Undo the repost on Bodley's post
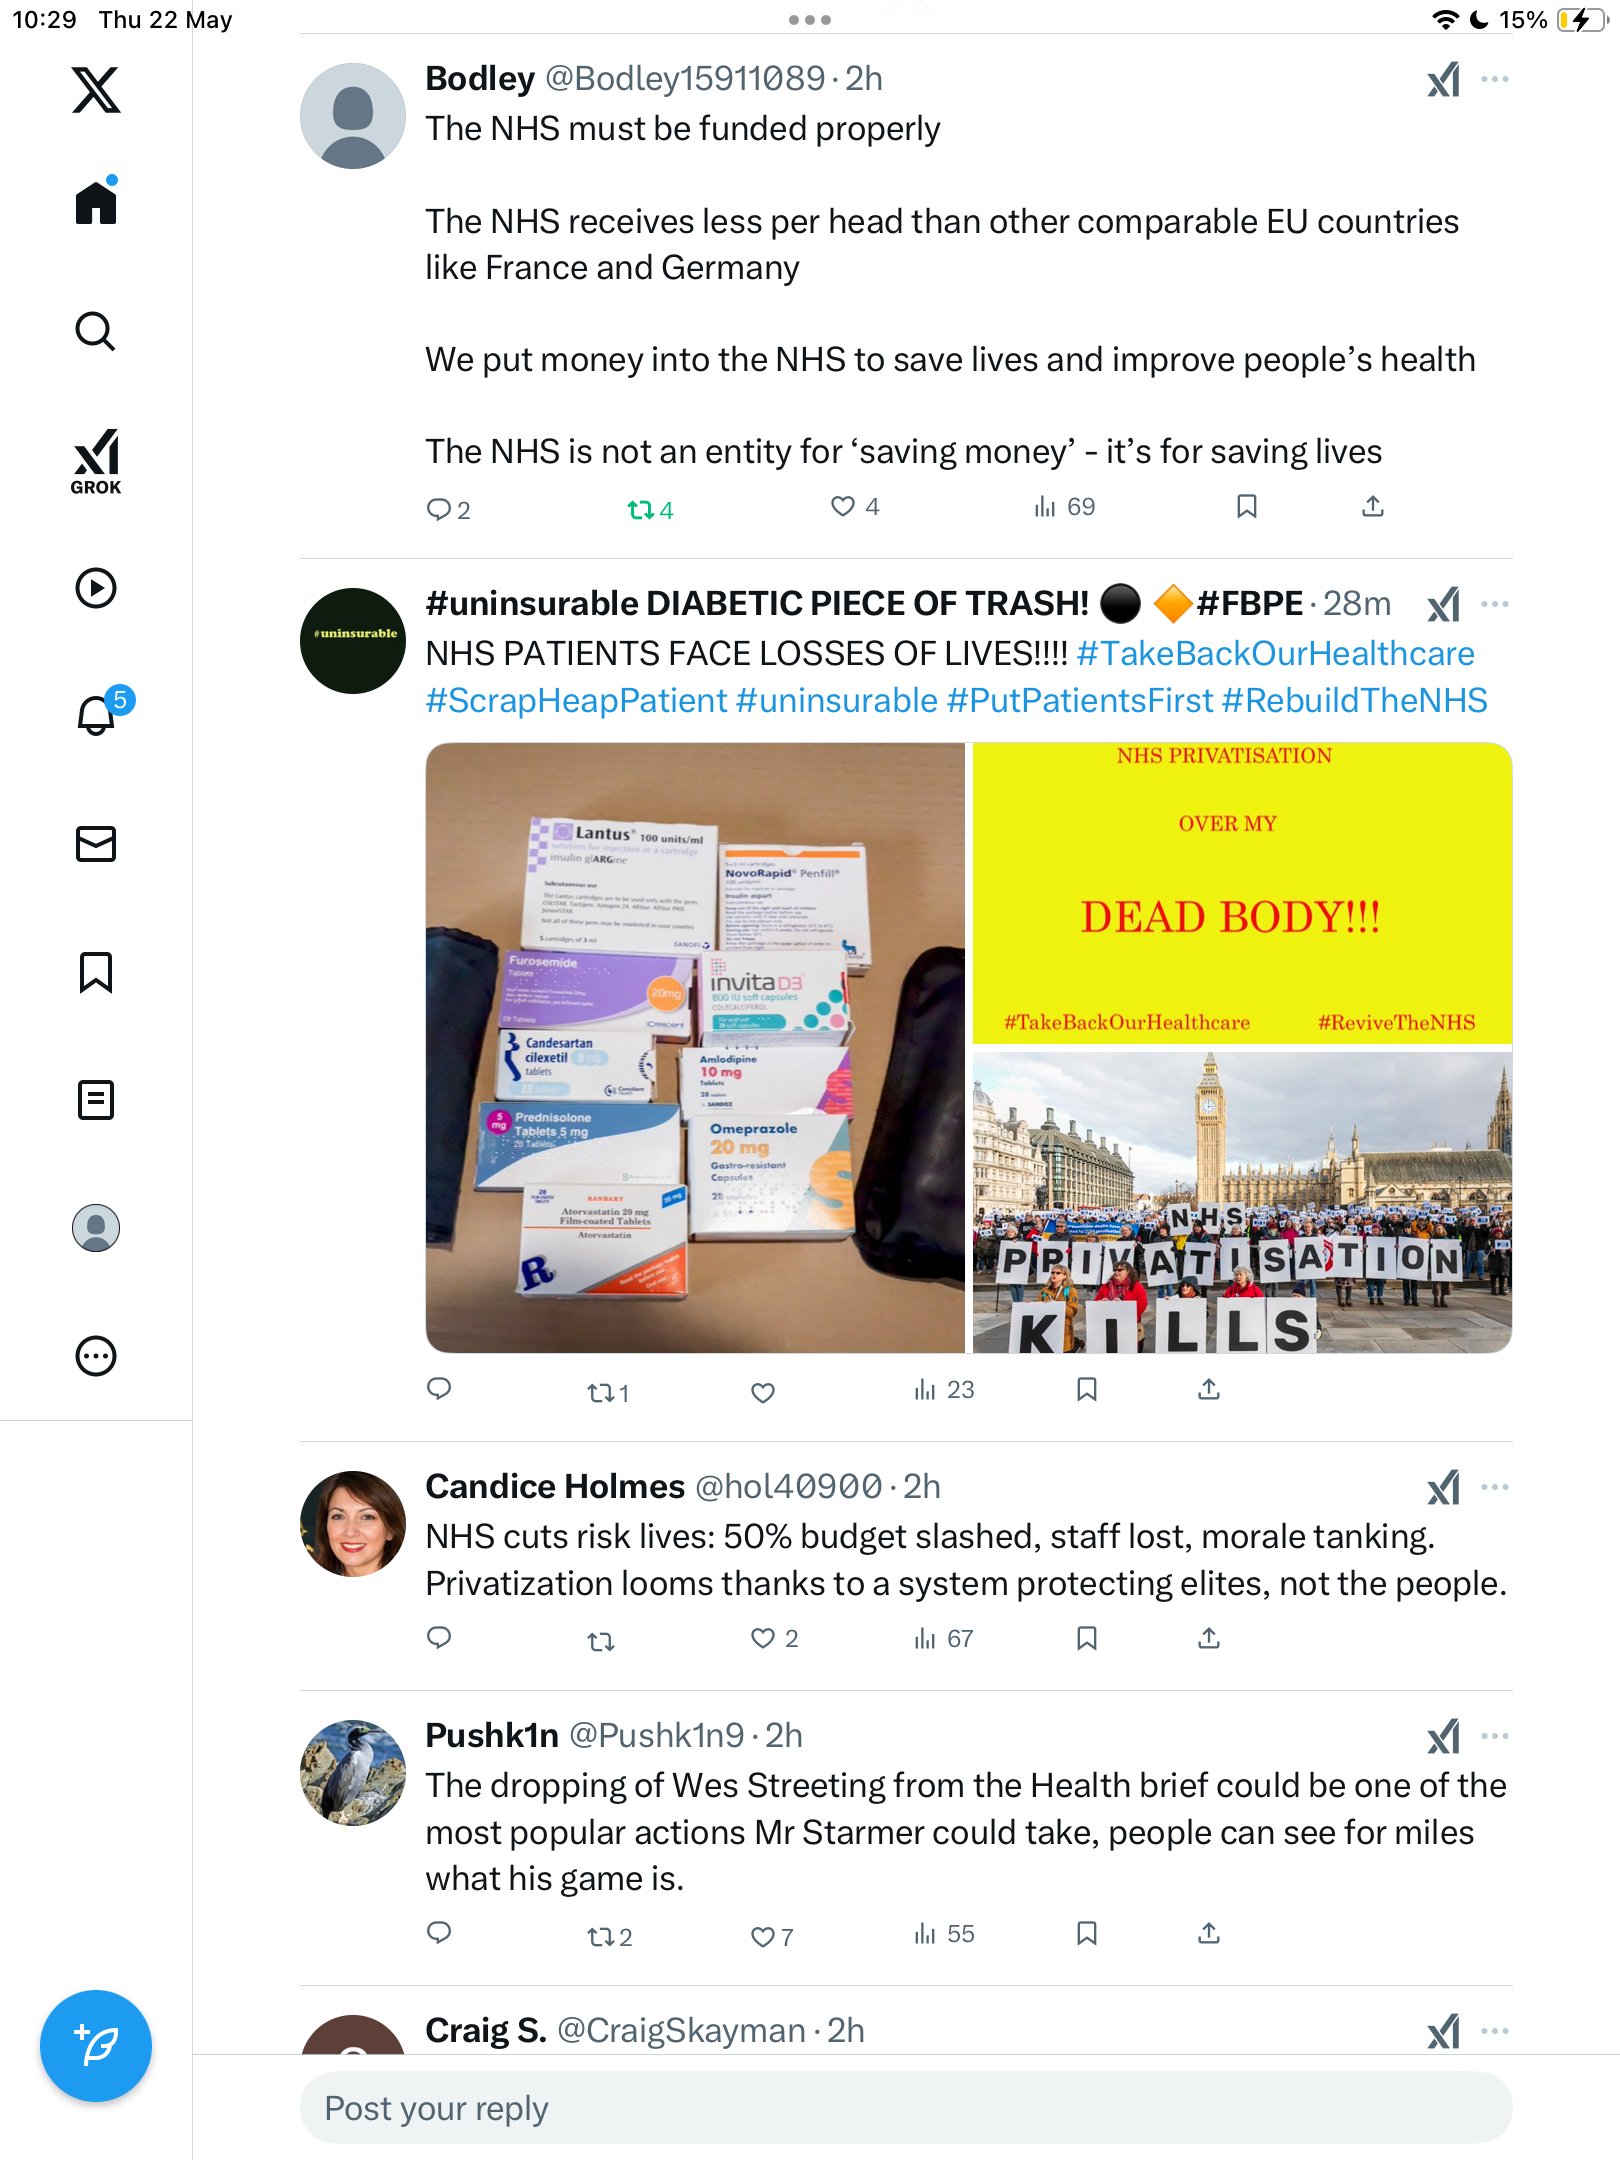Viewport: 1620px width, 2160px height. point(650,510)
